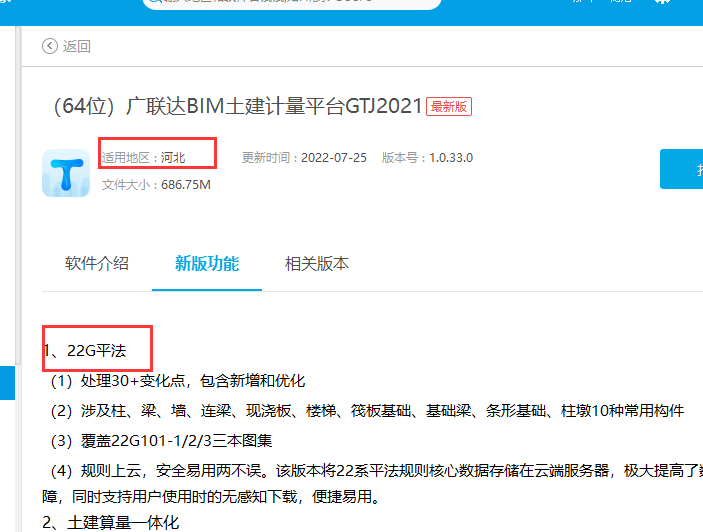This screenshot has height=532, width=703.
Task: Click the file size 686.75M
Action: (186, 185)
